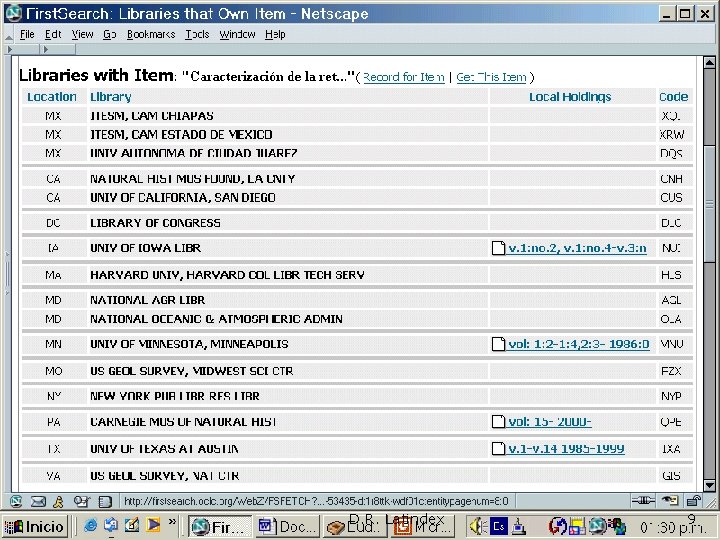Open Texas holdings link v.1-v.14 1985-1999
The height and width of the screenshot is (540, 720).
[566, 449]
